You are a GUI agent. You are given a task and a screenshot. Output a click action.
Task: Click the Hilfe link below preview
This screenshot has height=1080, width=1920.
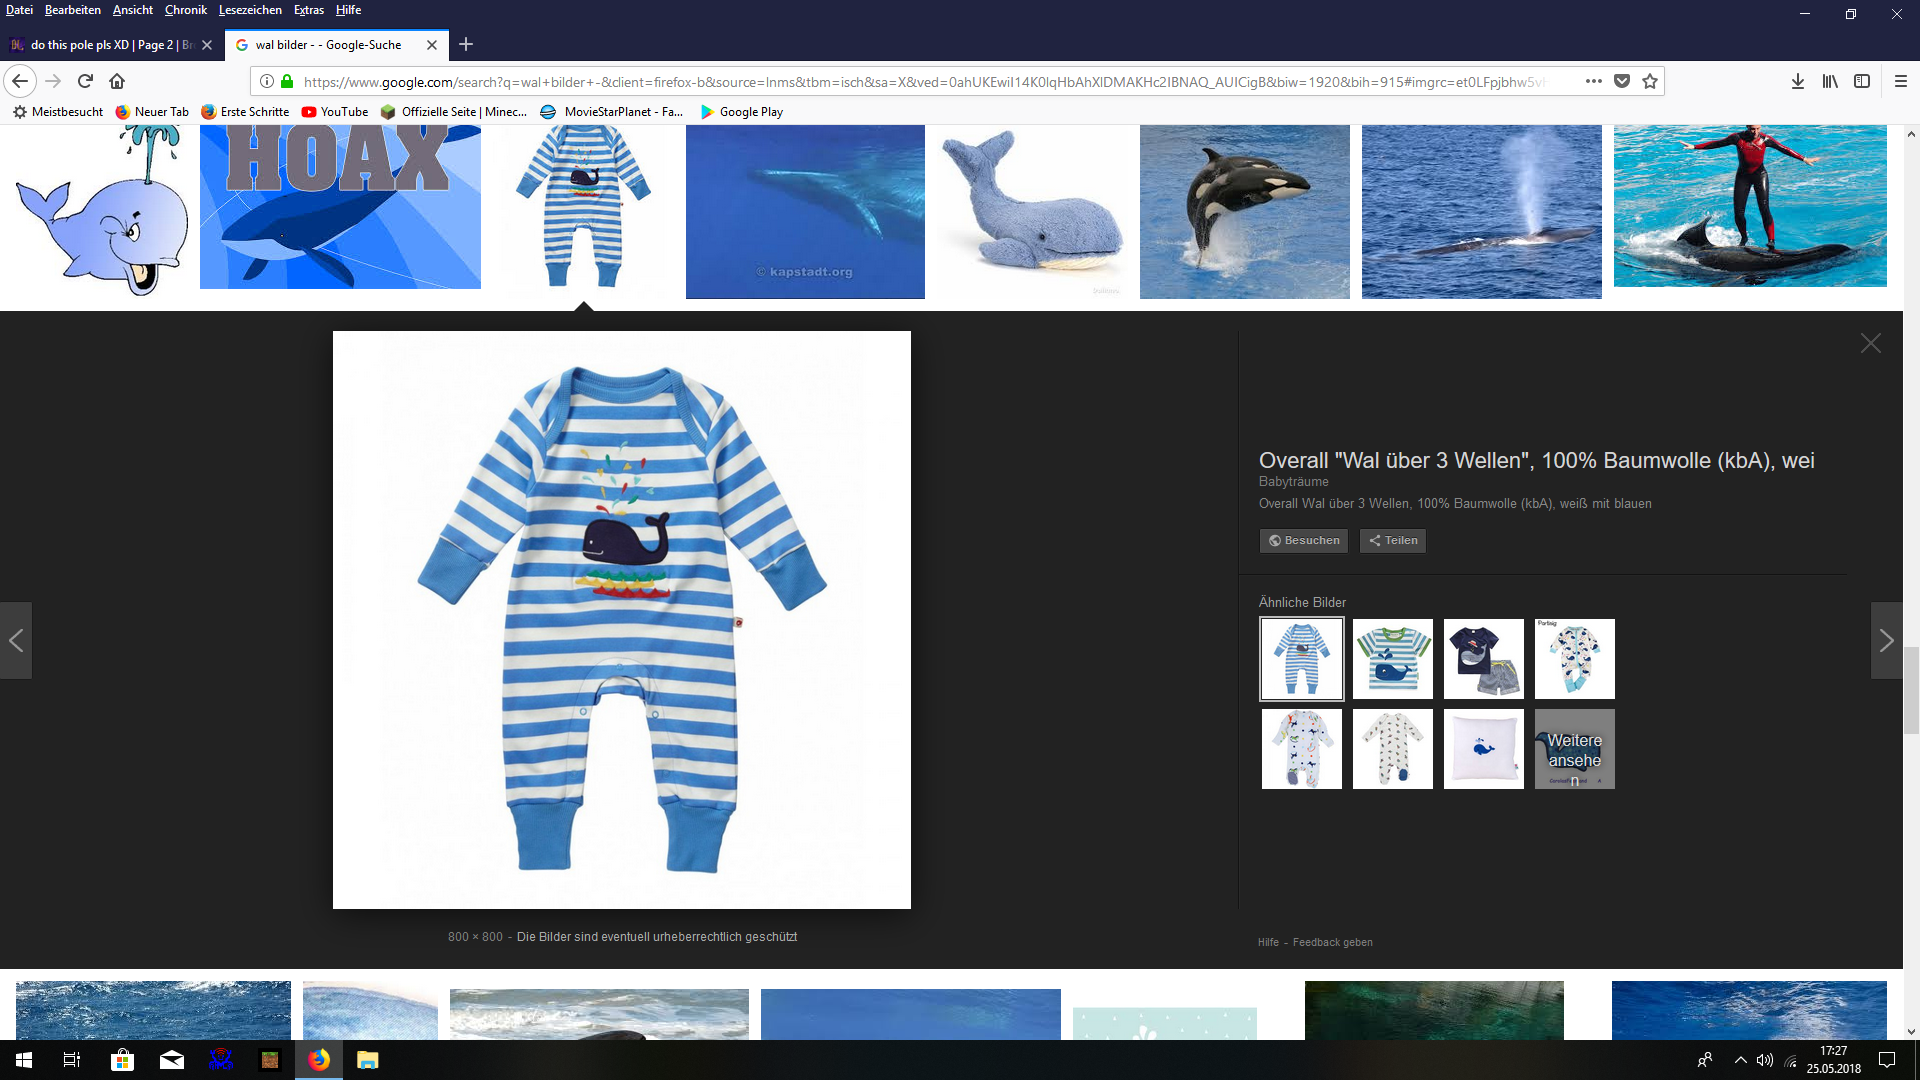(1268, 942)
